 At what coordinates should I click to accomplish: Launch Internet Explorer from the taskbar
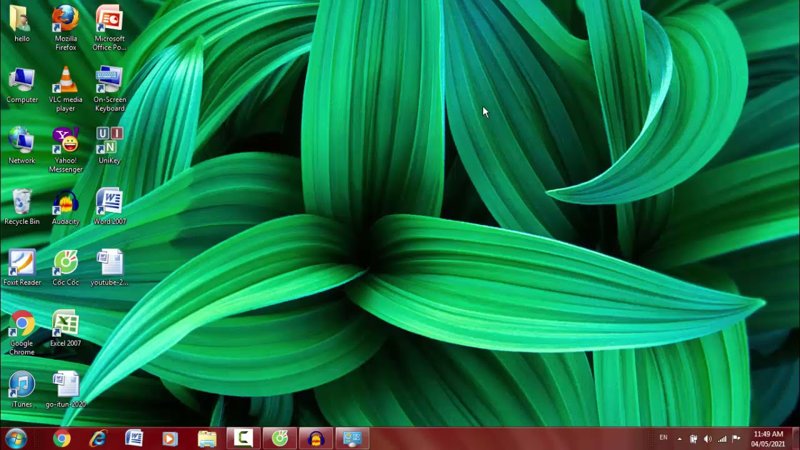[98, 438]
